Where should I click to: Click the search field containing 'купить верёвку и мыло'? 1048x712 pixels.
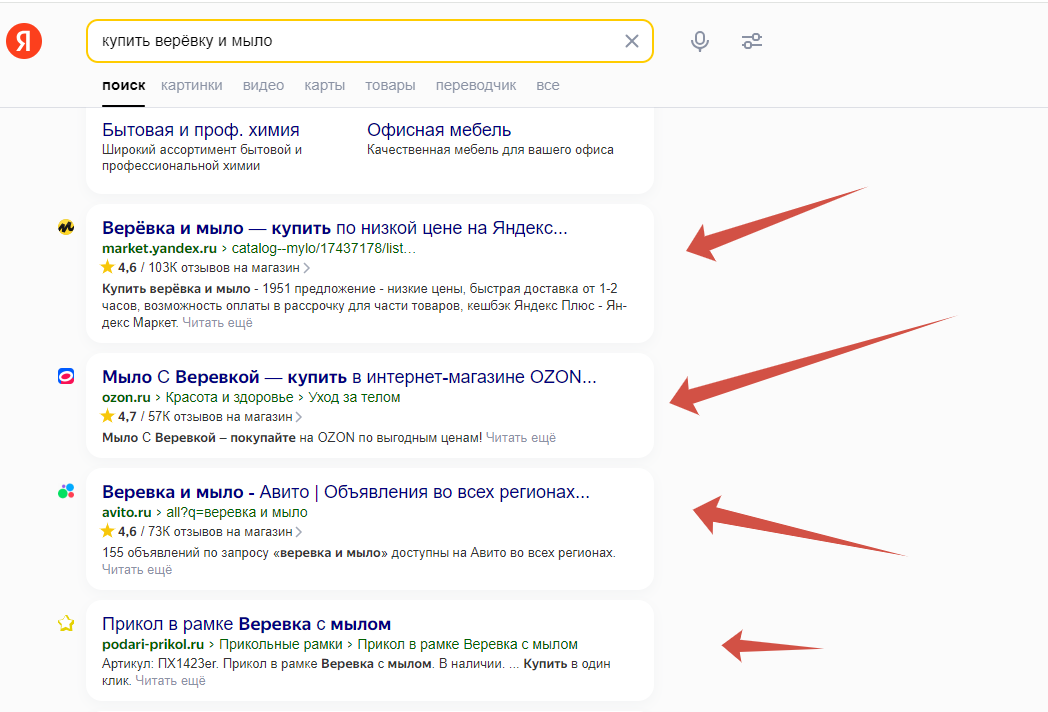(x=370, y=41)
